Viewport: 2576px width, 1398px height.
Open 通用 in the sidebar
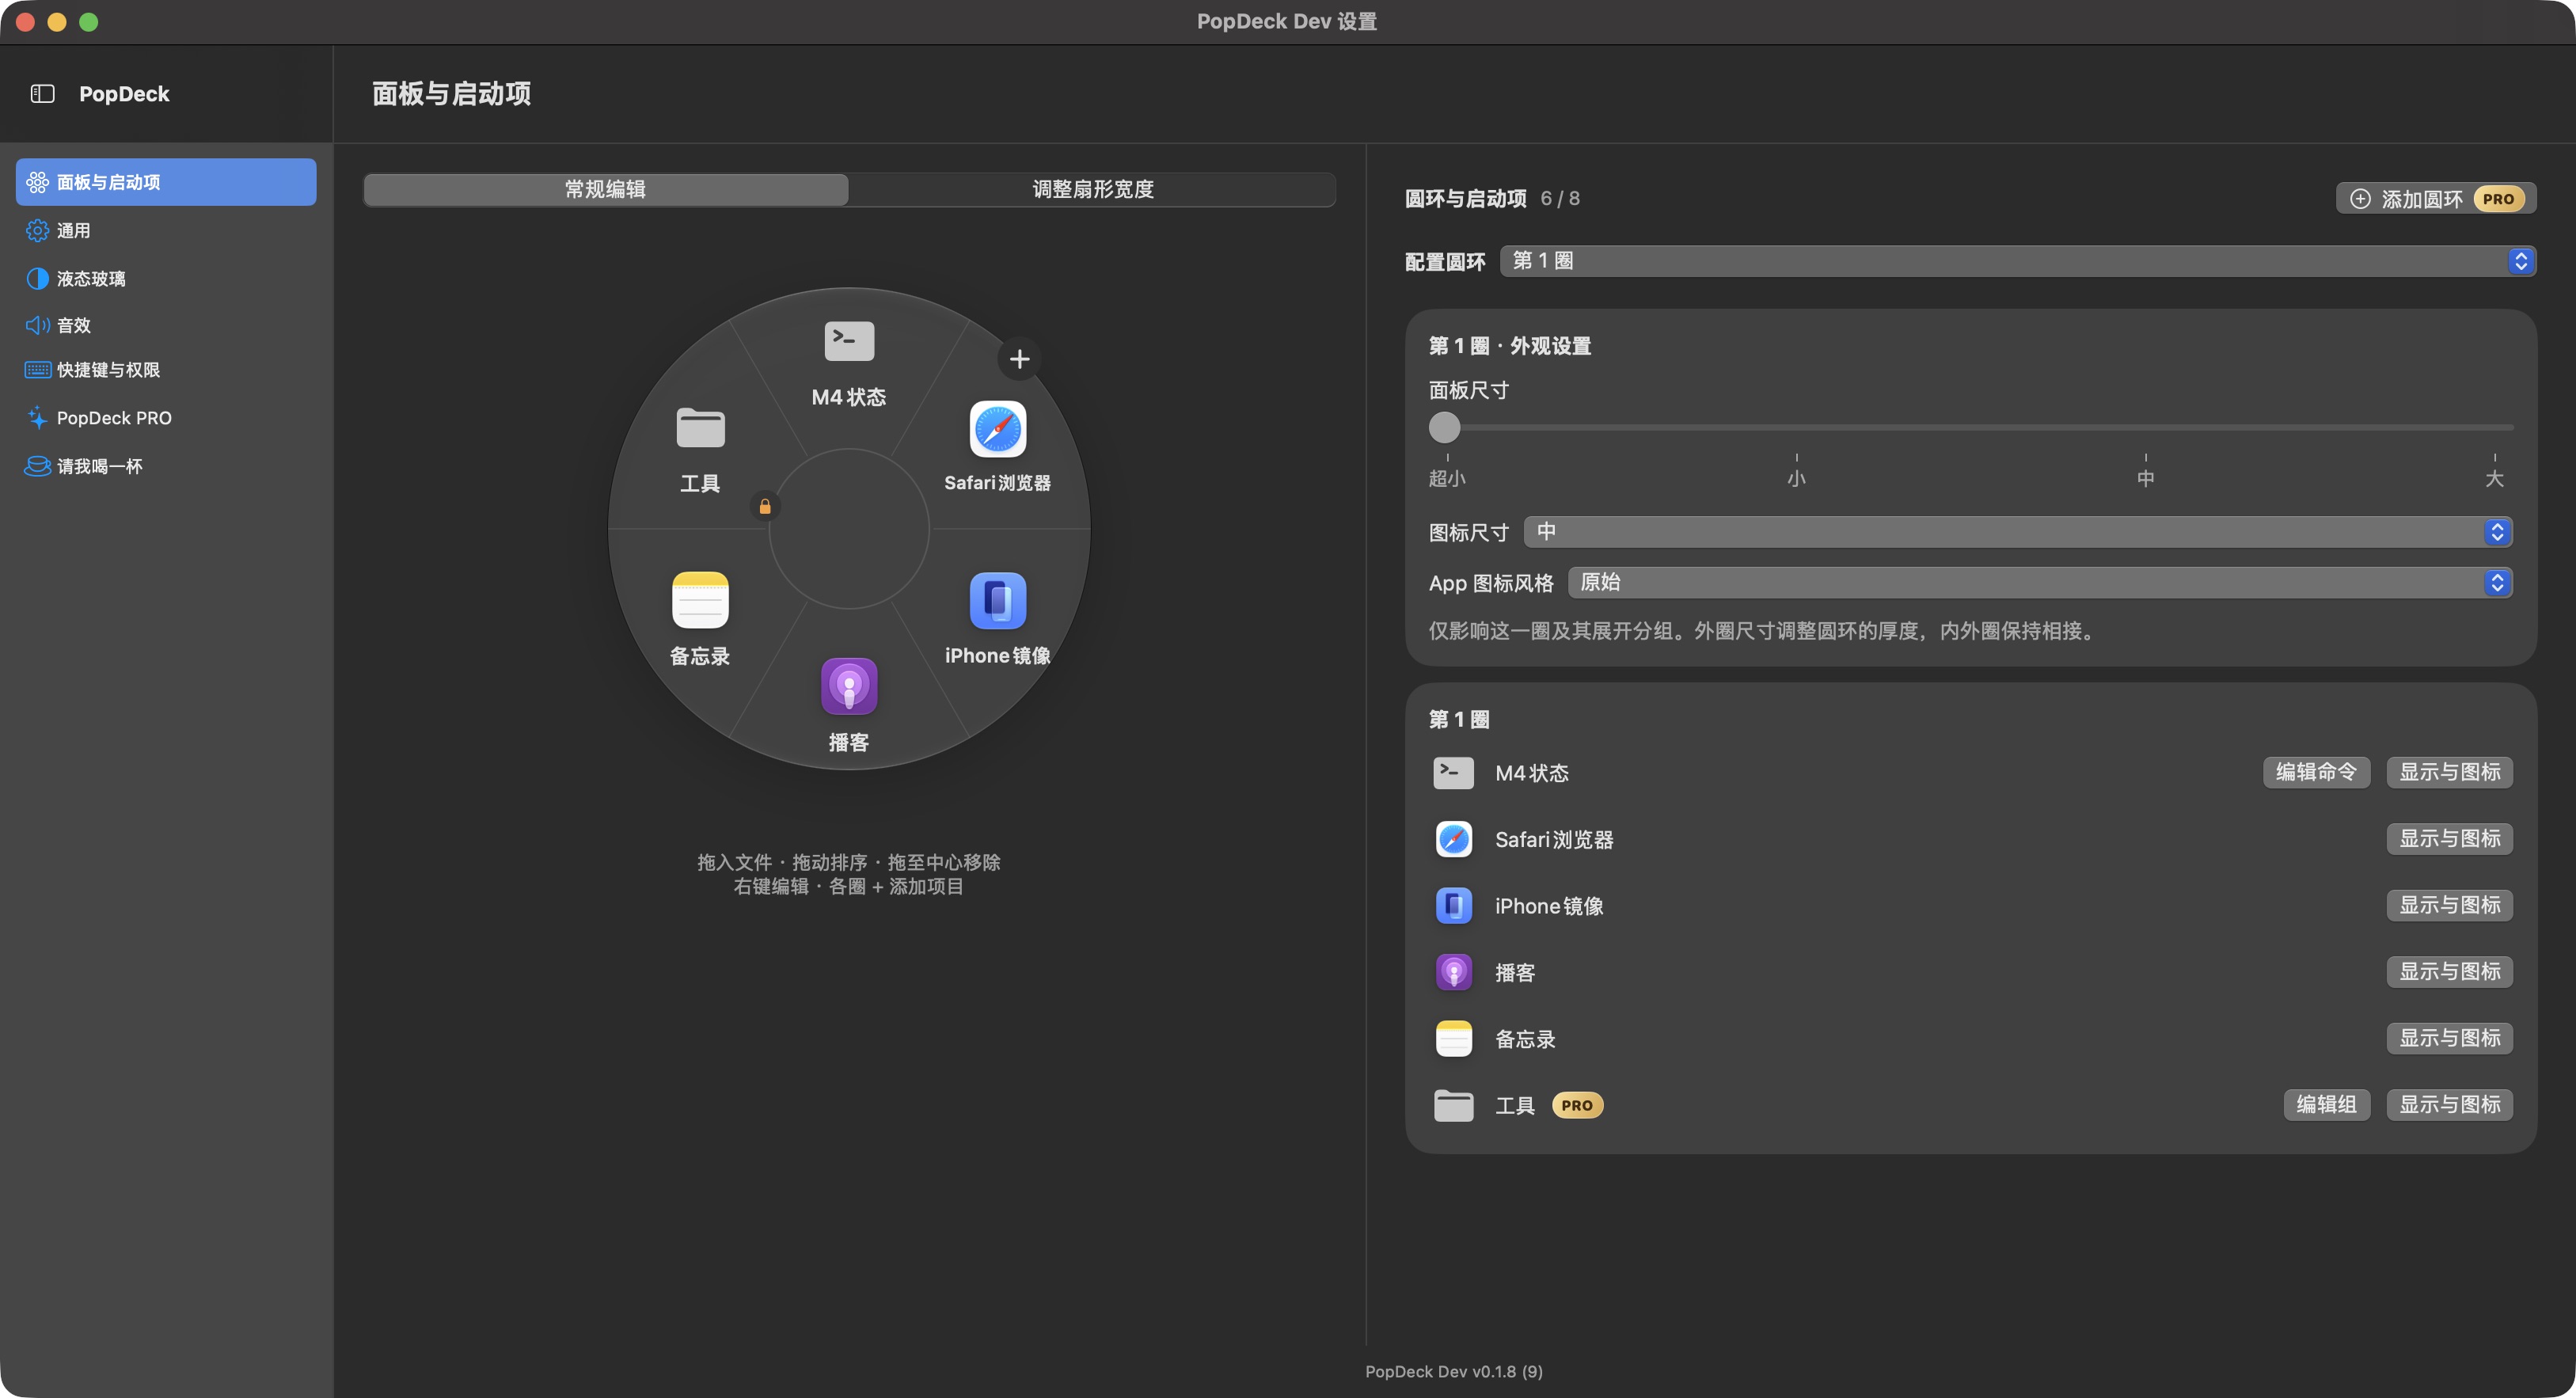166,231
